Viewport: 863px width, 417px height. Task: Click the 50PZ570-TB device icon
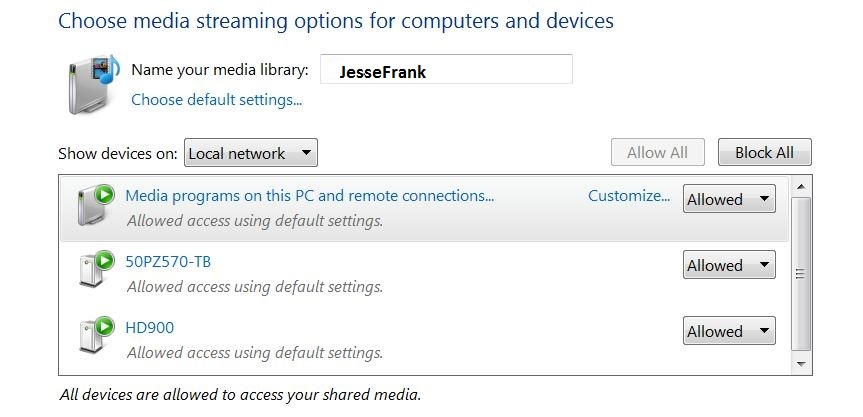click(95, 268)
